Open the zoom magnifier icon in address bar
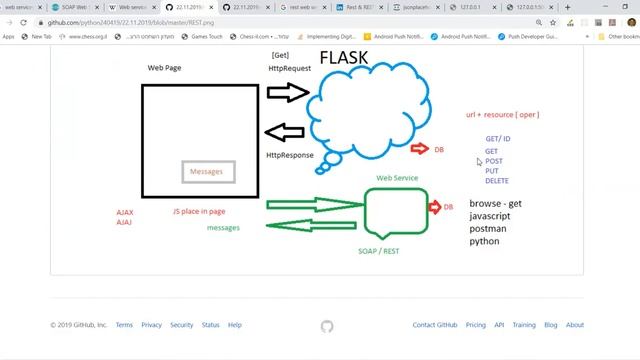The width and height of the screenshot is (640, 360). coord(539,23)
